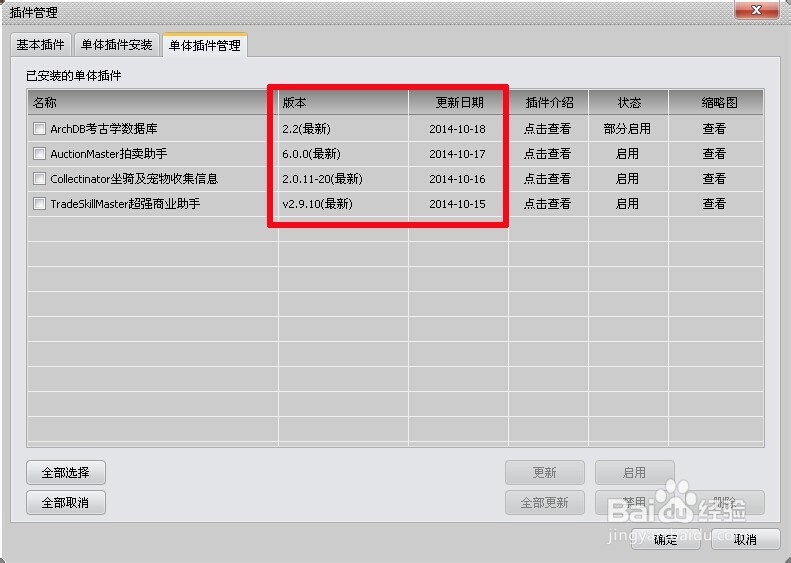Click date cell 2014-10-18
This screenshot has width=791, height=563.
pyautogui.click(x=458, y=129)
